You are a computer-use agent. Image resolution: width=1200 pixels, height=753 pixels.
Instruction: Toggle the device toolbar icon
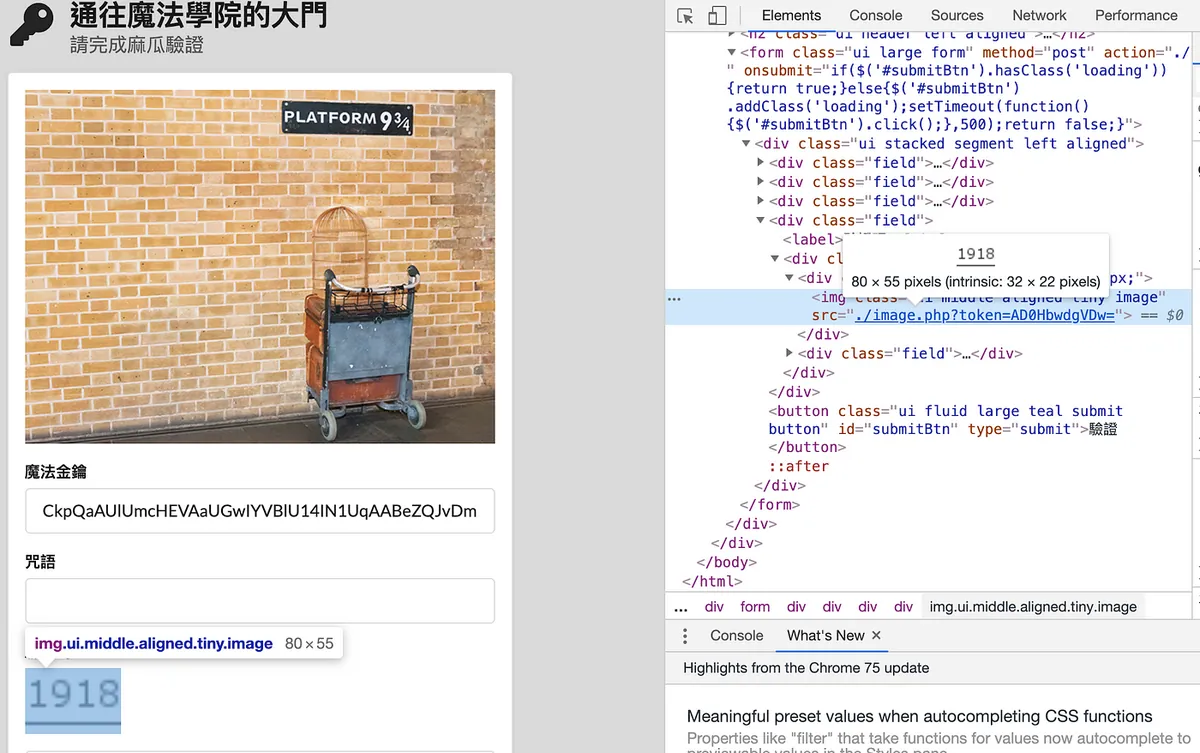[717, 16]
